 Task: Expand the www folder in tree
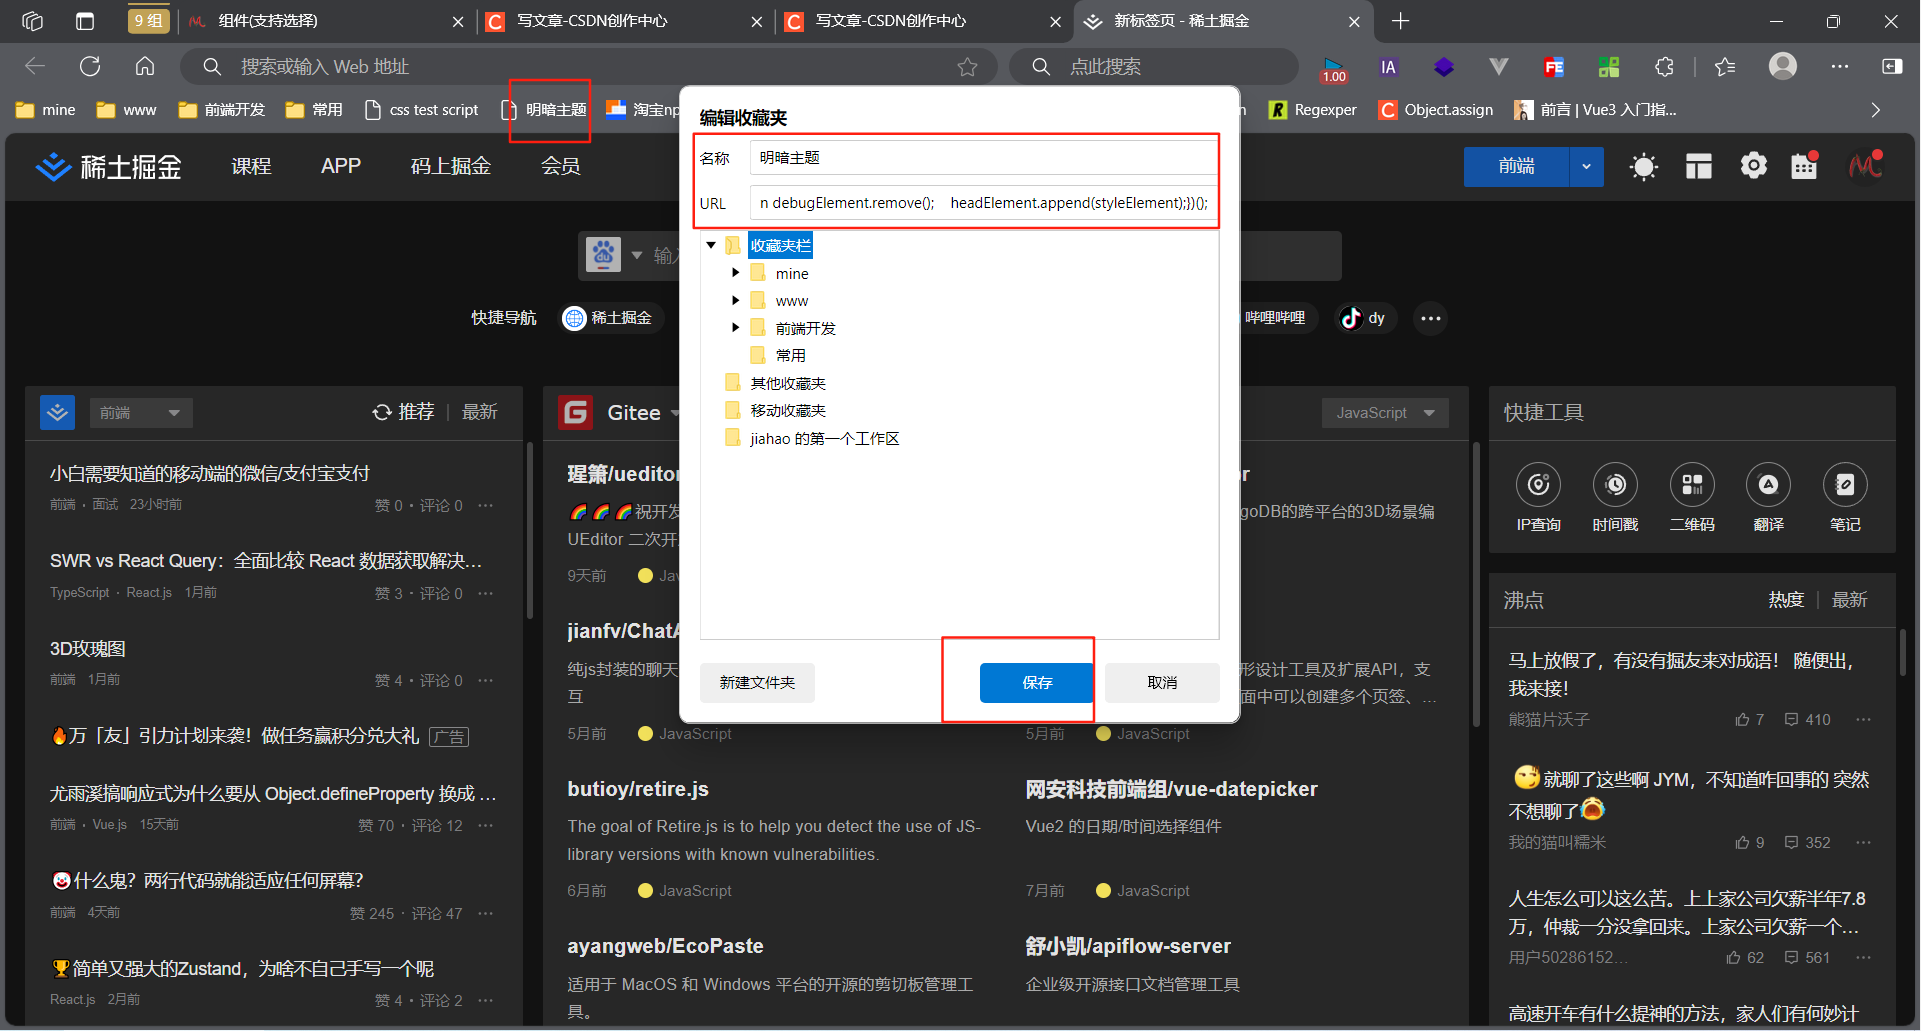coord(735,300)
